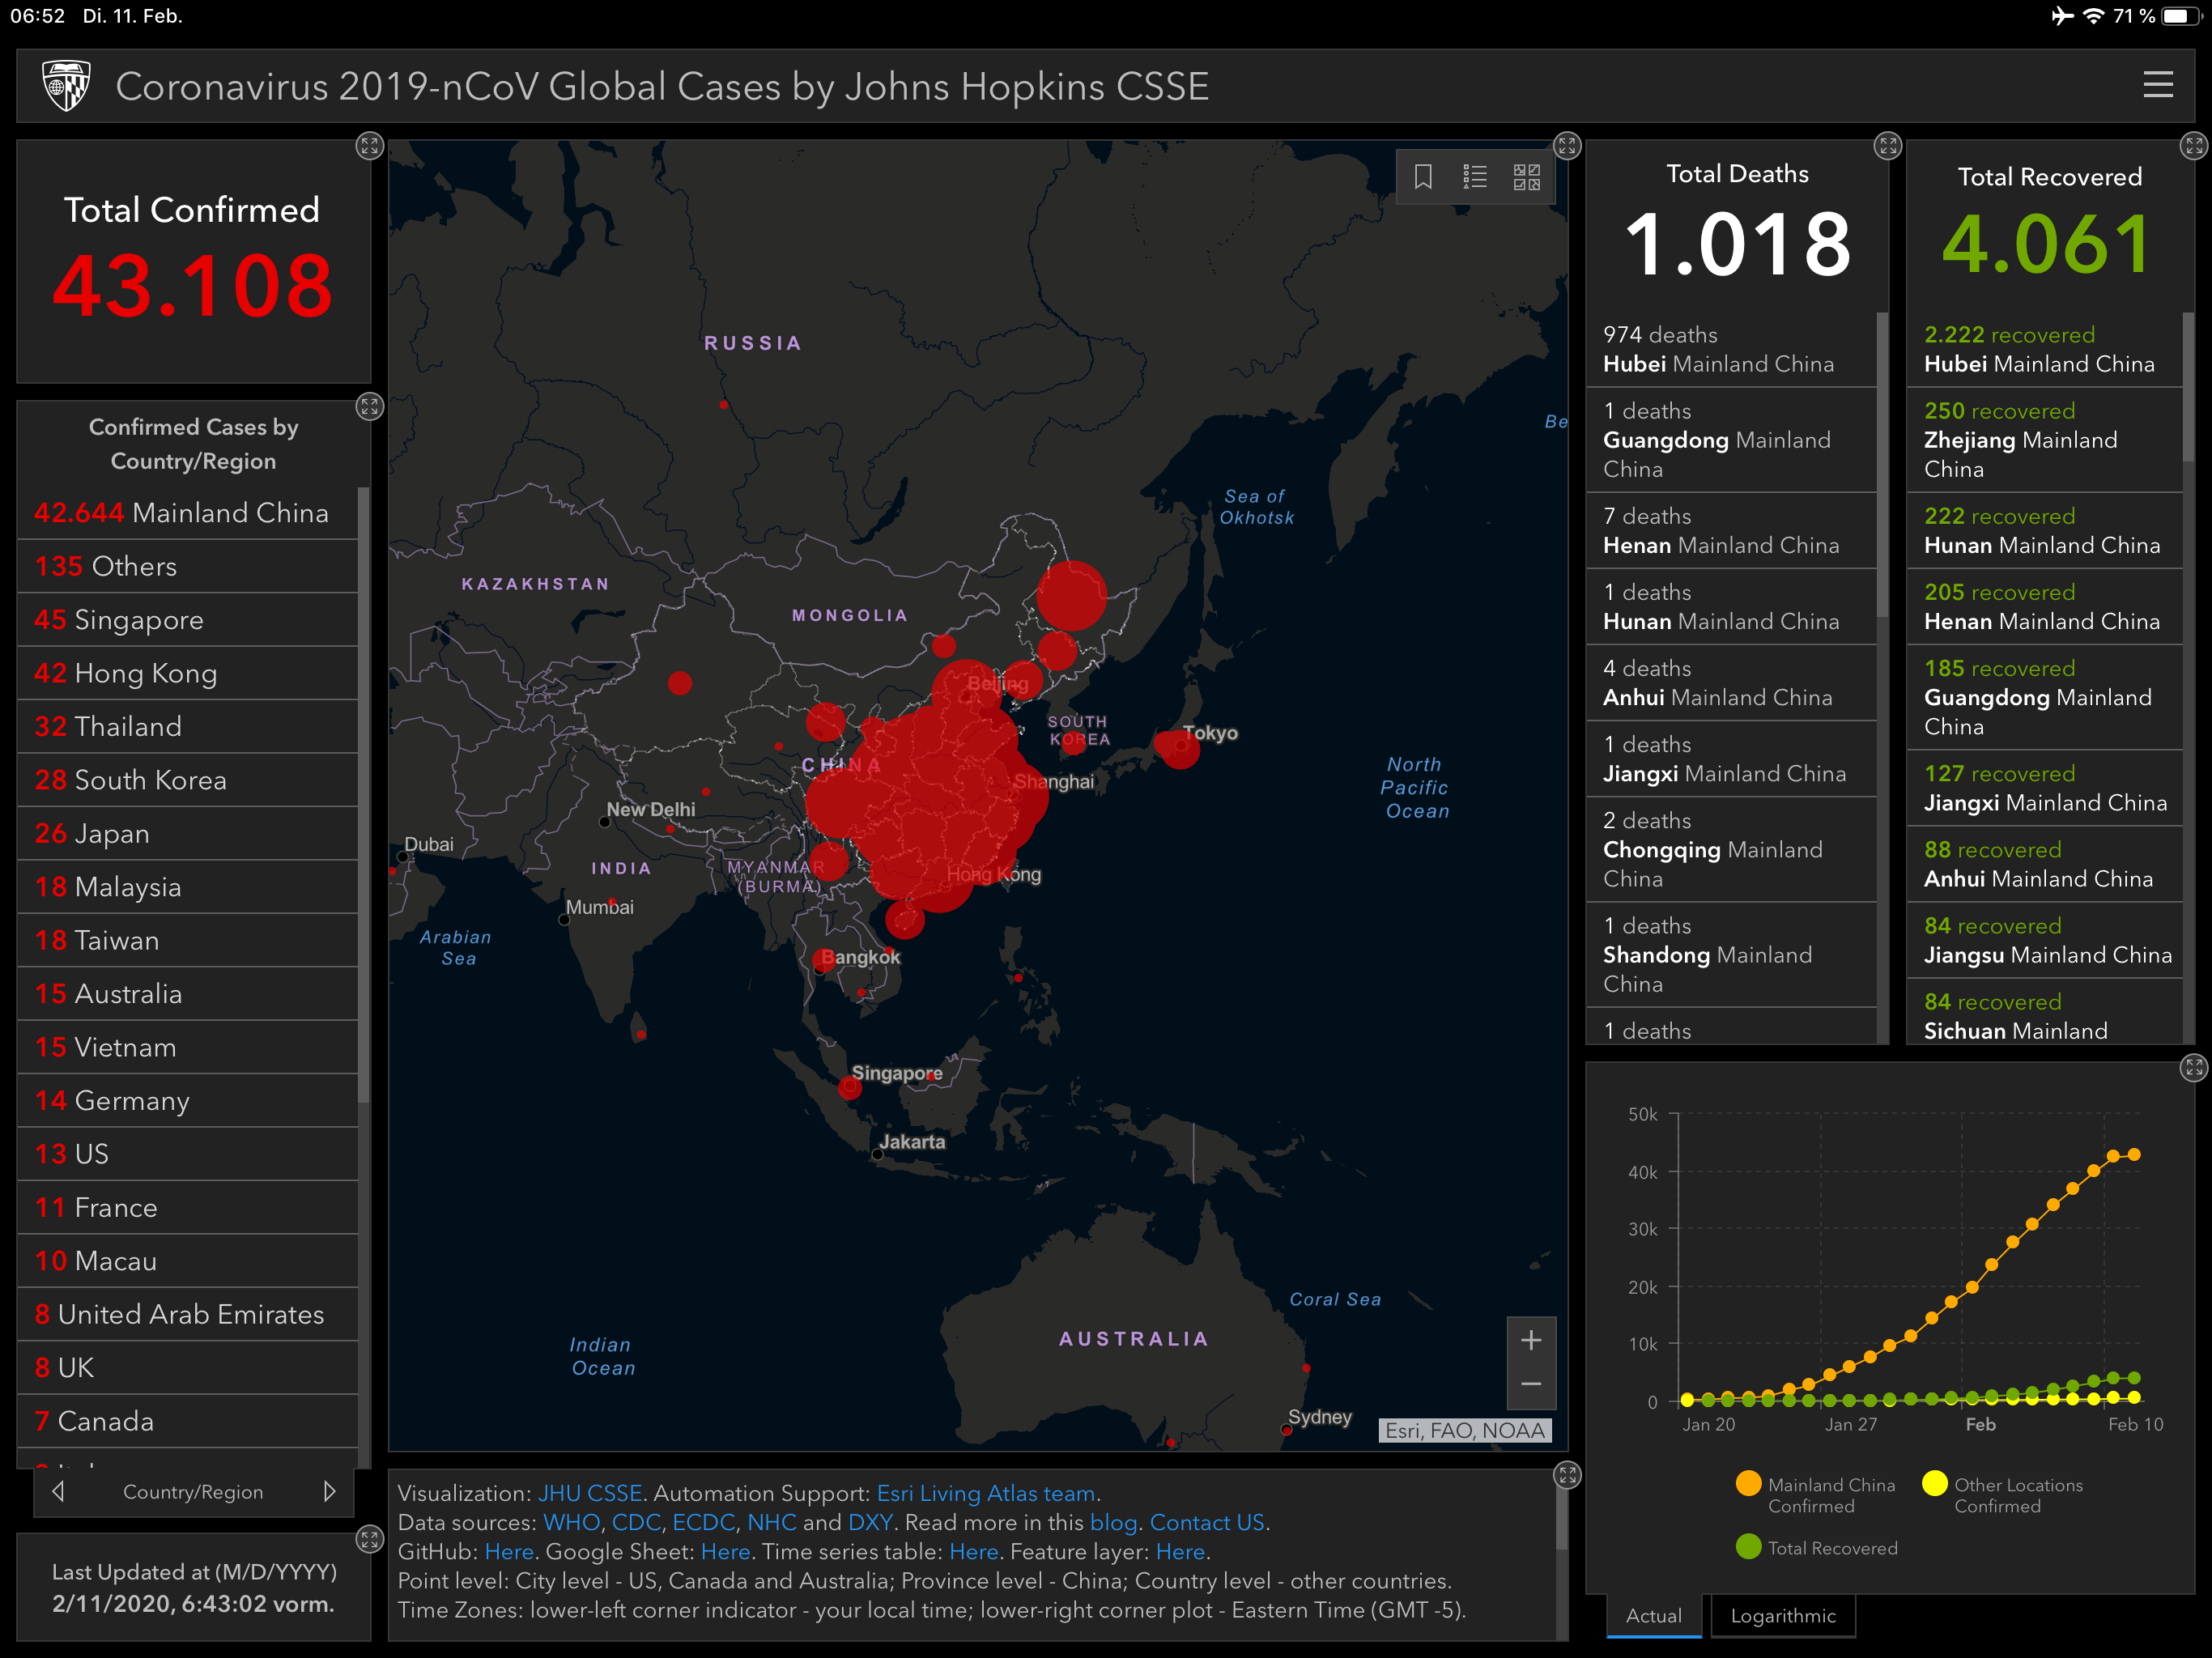Switch to the Logarithmic chart tab
This screenshot has width=2212, height=1658.
tap(1783, 1616)
